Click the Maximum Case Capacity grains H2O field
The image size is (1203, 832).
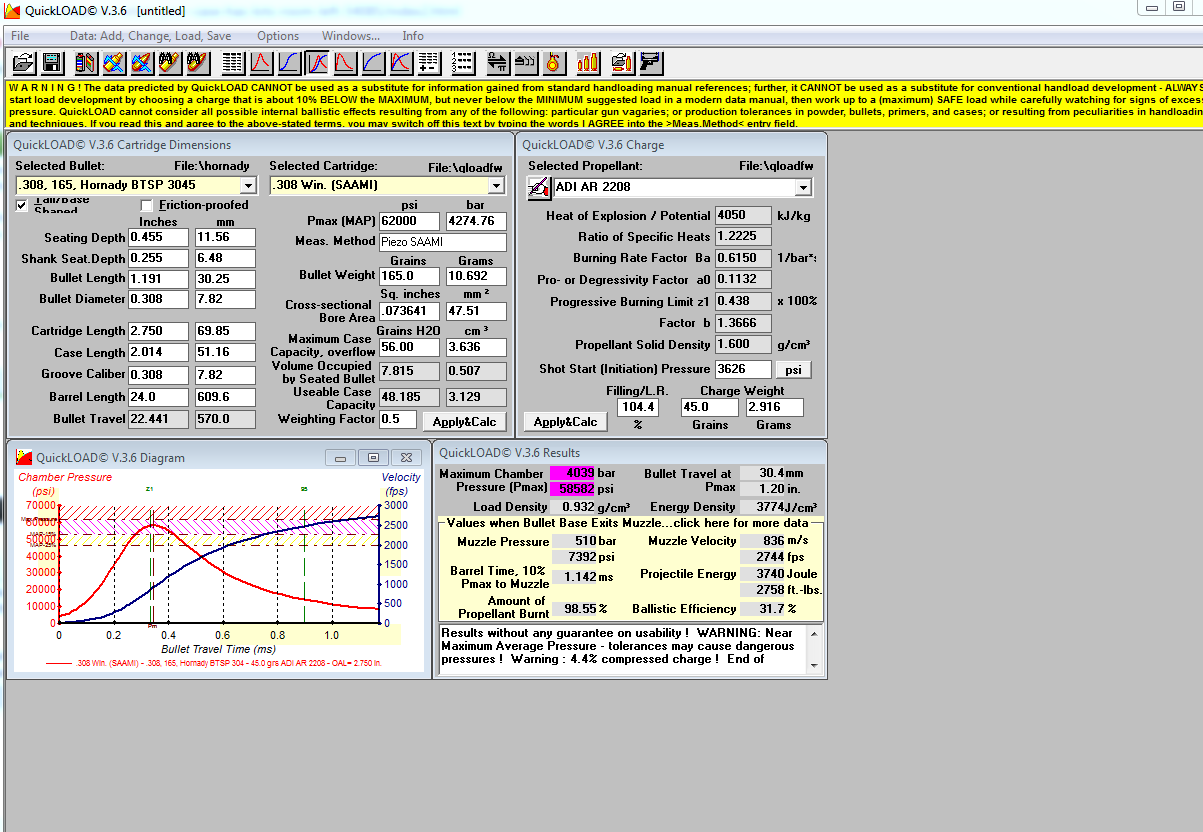[410, 347]
